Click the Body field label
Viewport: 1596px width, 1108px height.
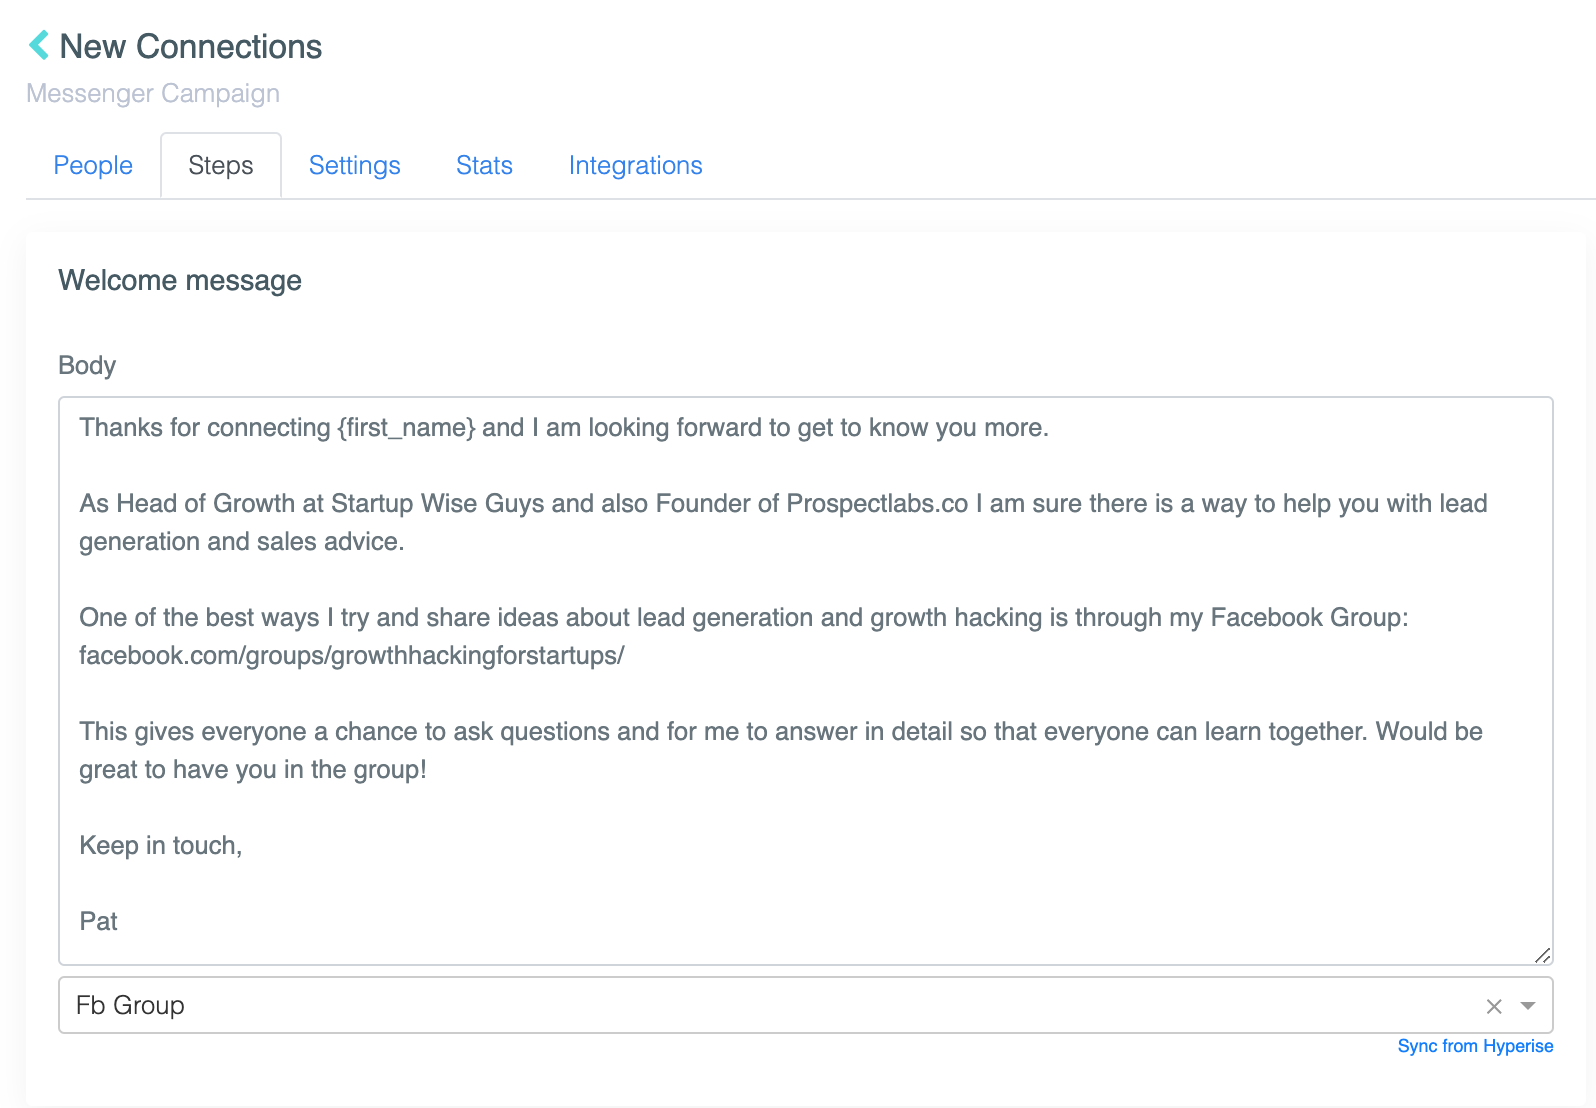coord(87,365)
